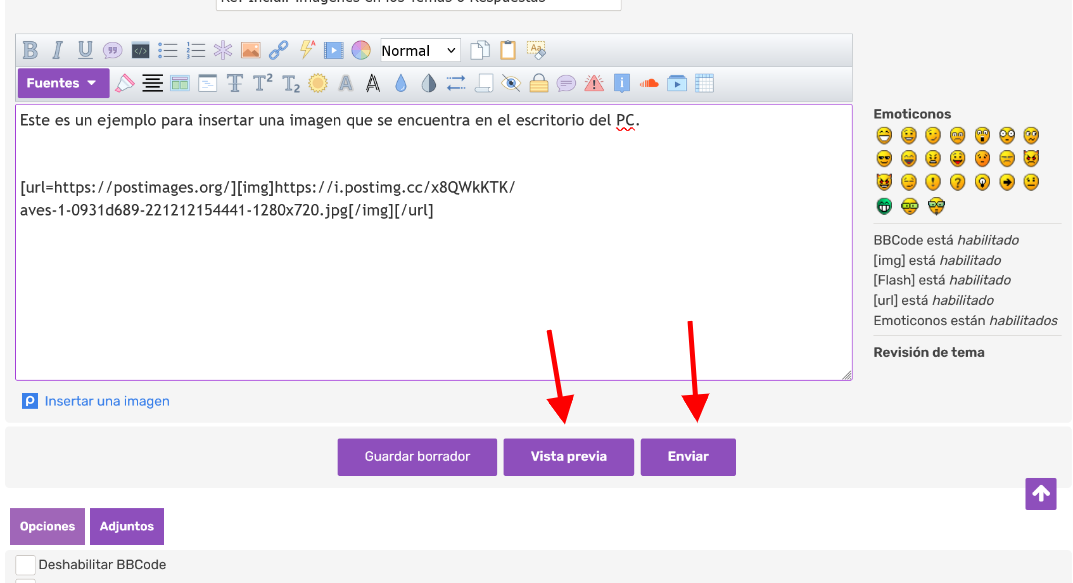Screen dimensions: 1073x583
Task: Check the Deshabilitar BBCode checkbox
Action: pyautogui.click(x=25, y=565)
